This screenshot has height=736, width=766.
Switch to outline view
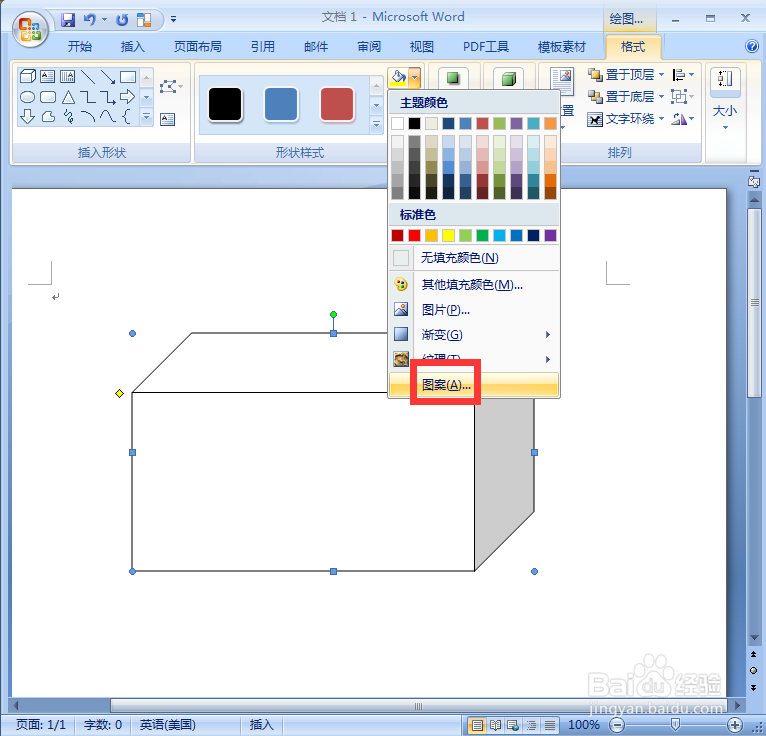coord(532,725)
